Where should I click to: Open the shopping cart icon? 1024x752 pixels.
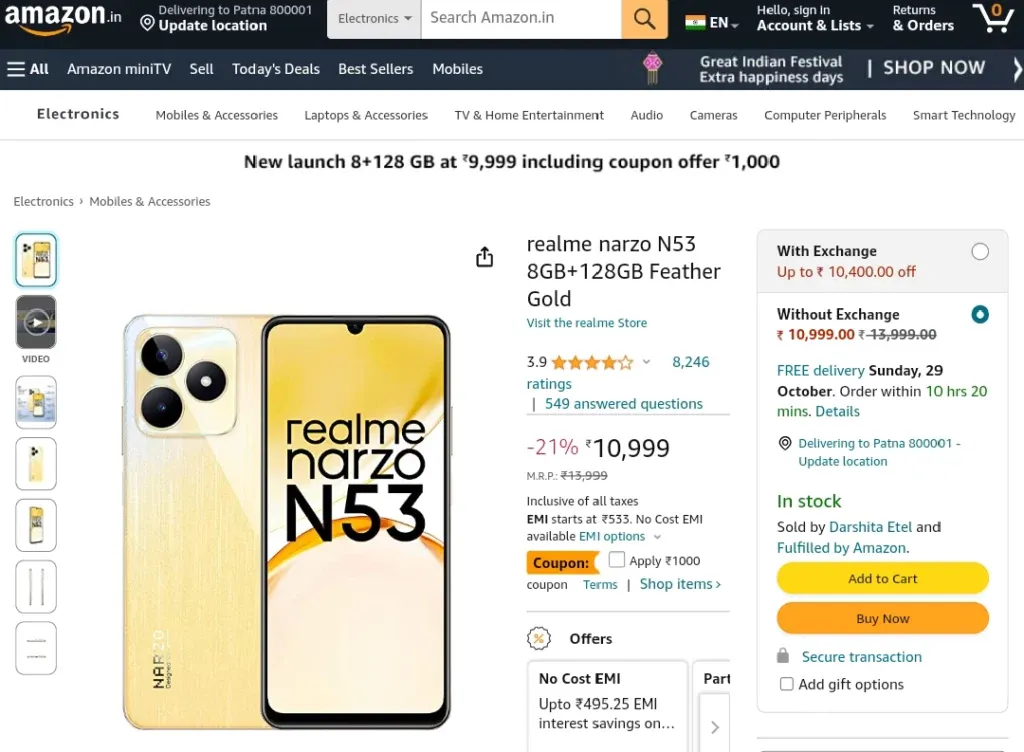coord(993,18)
